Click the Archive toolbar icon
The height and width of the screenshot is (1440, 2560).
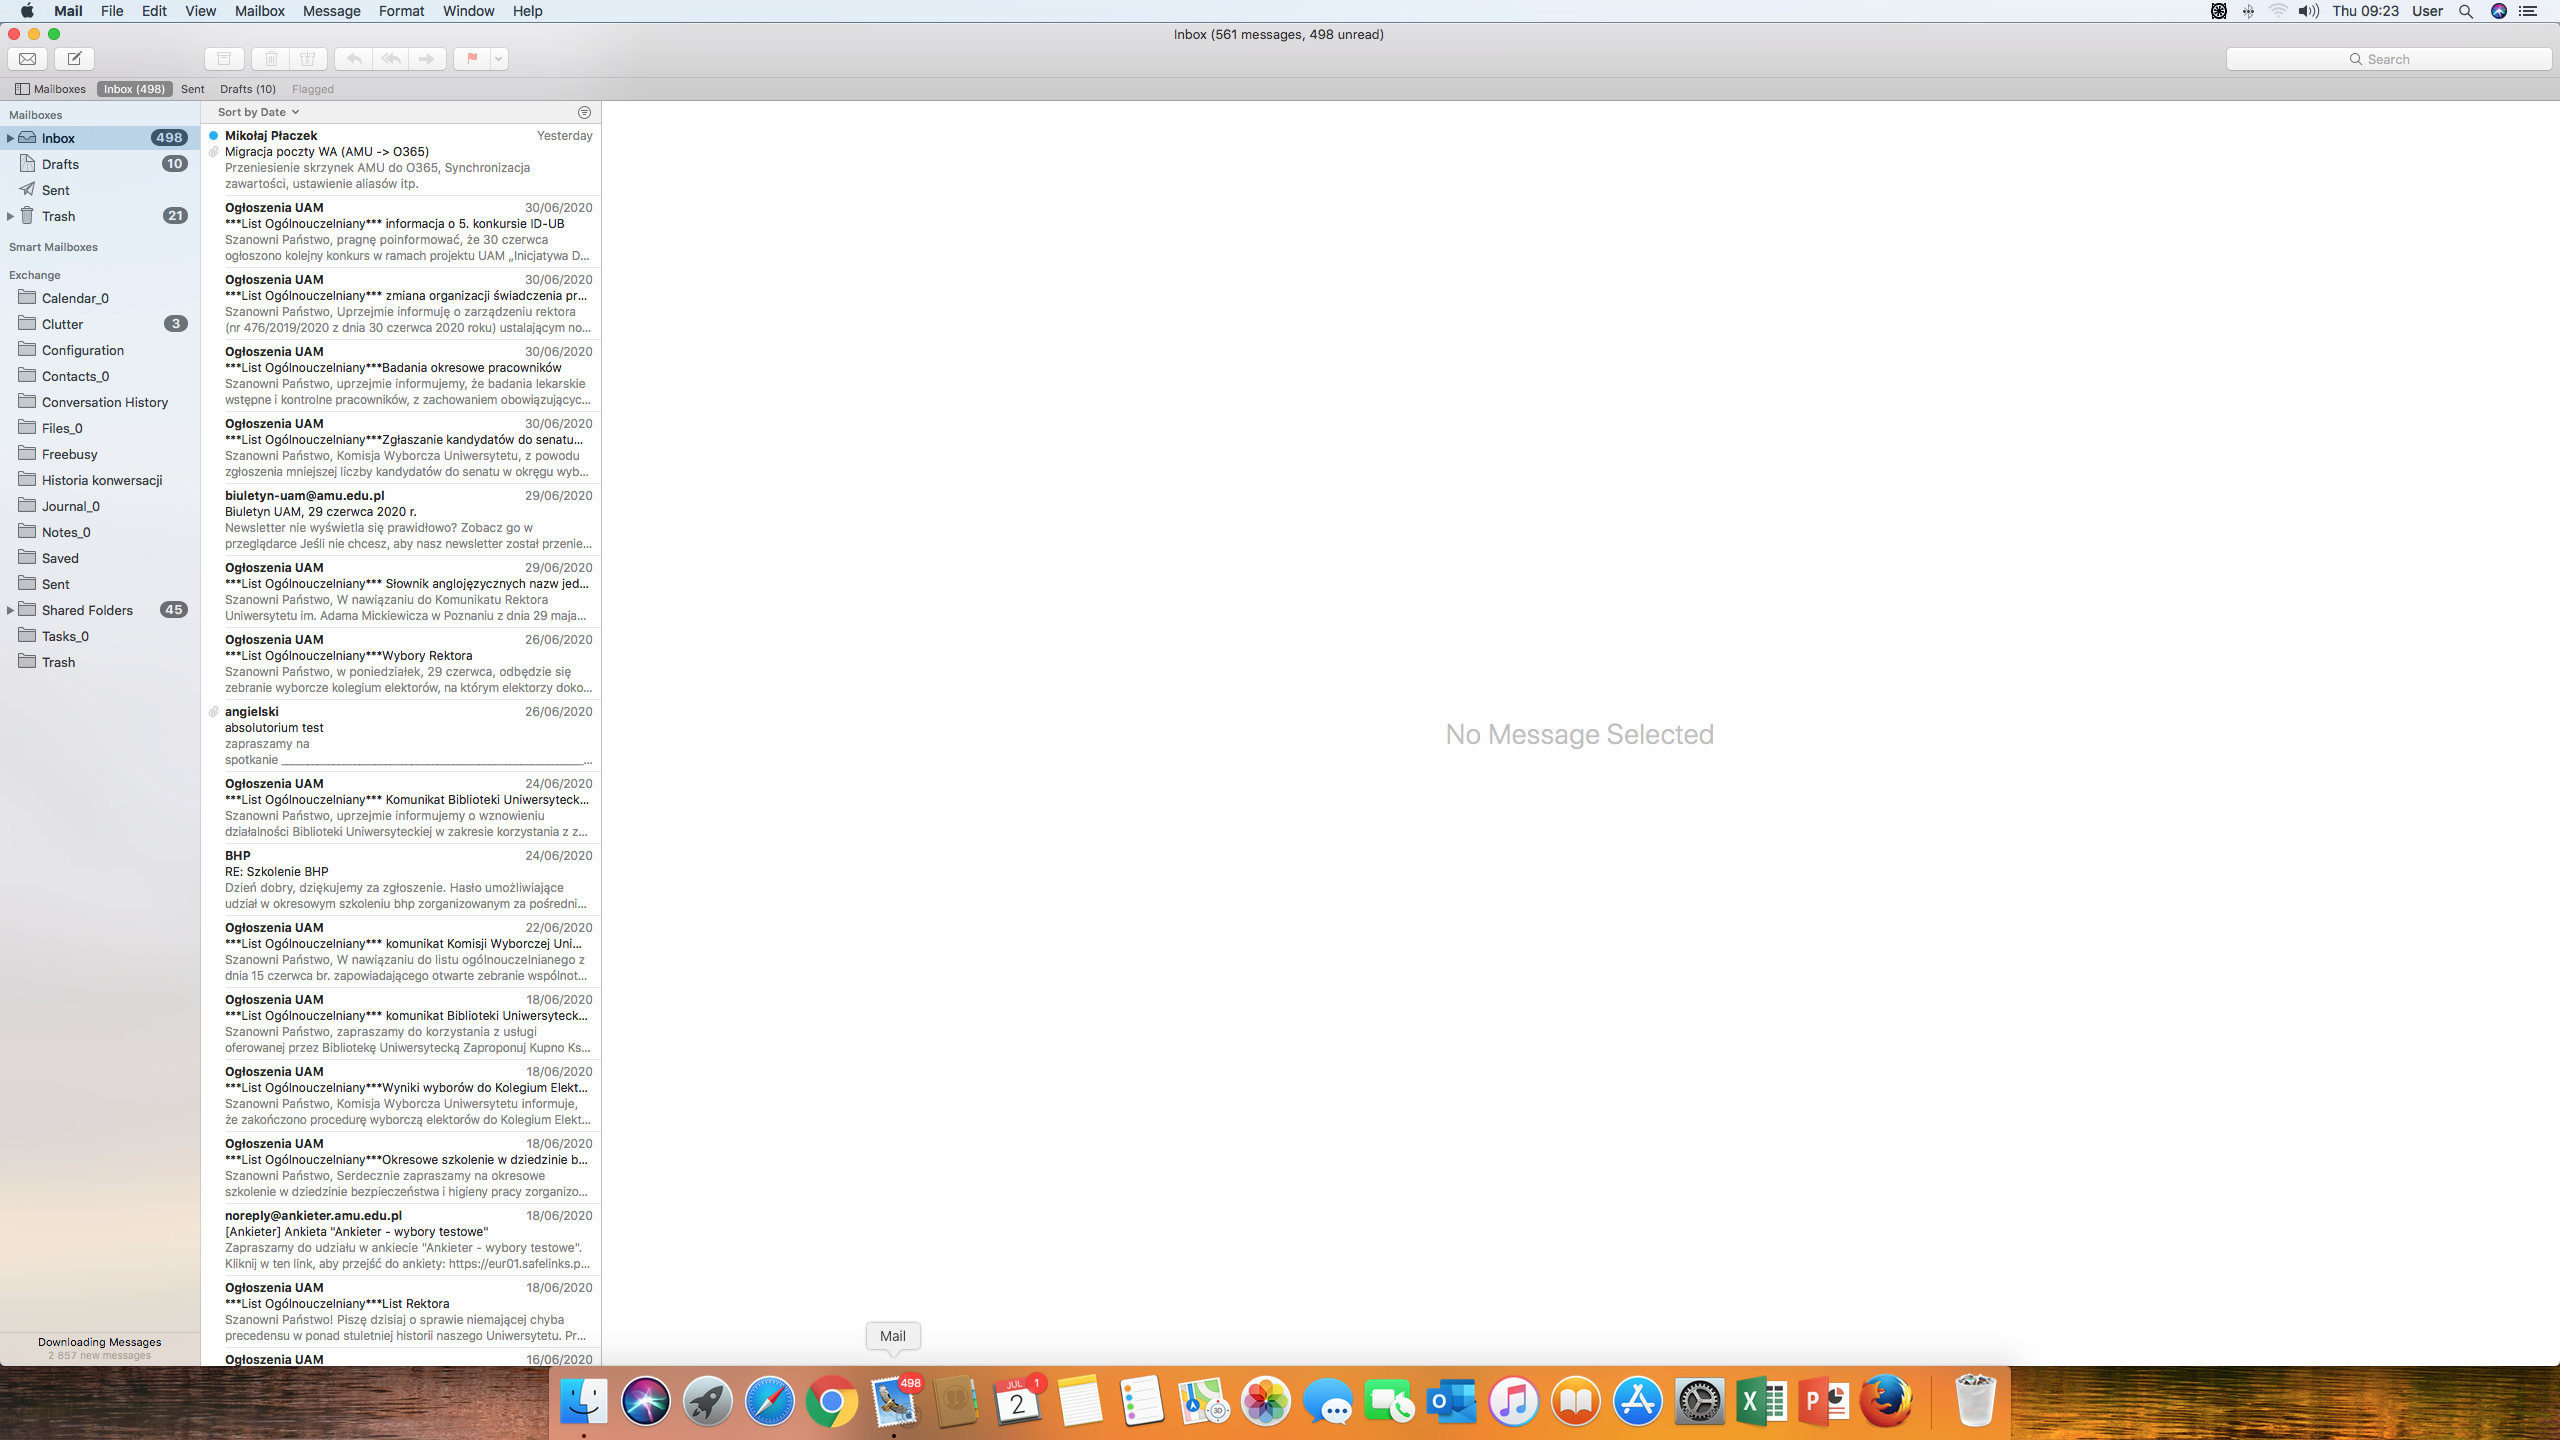pos(224,59)
